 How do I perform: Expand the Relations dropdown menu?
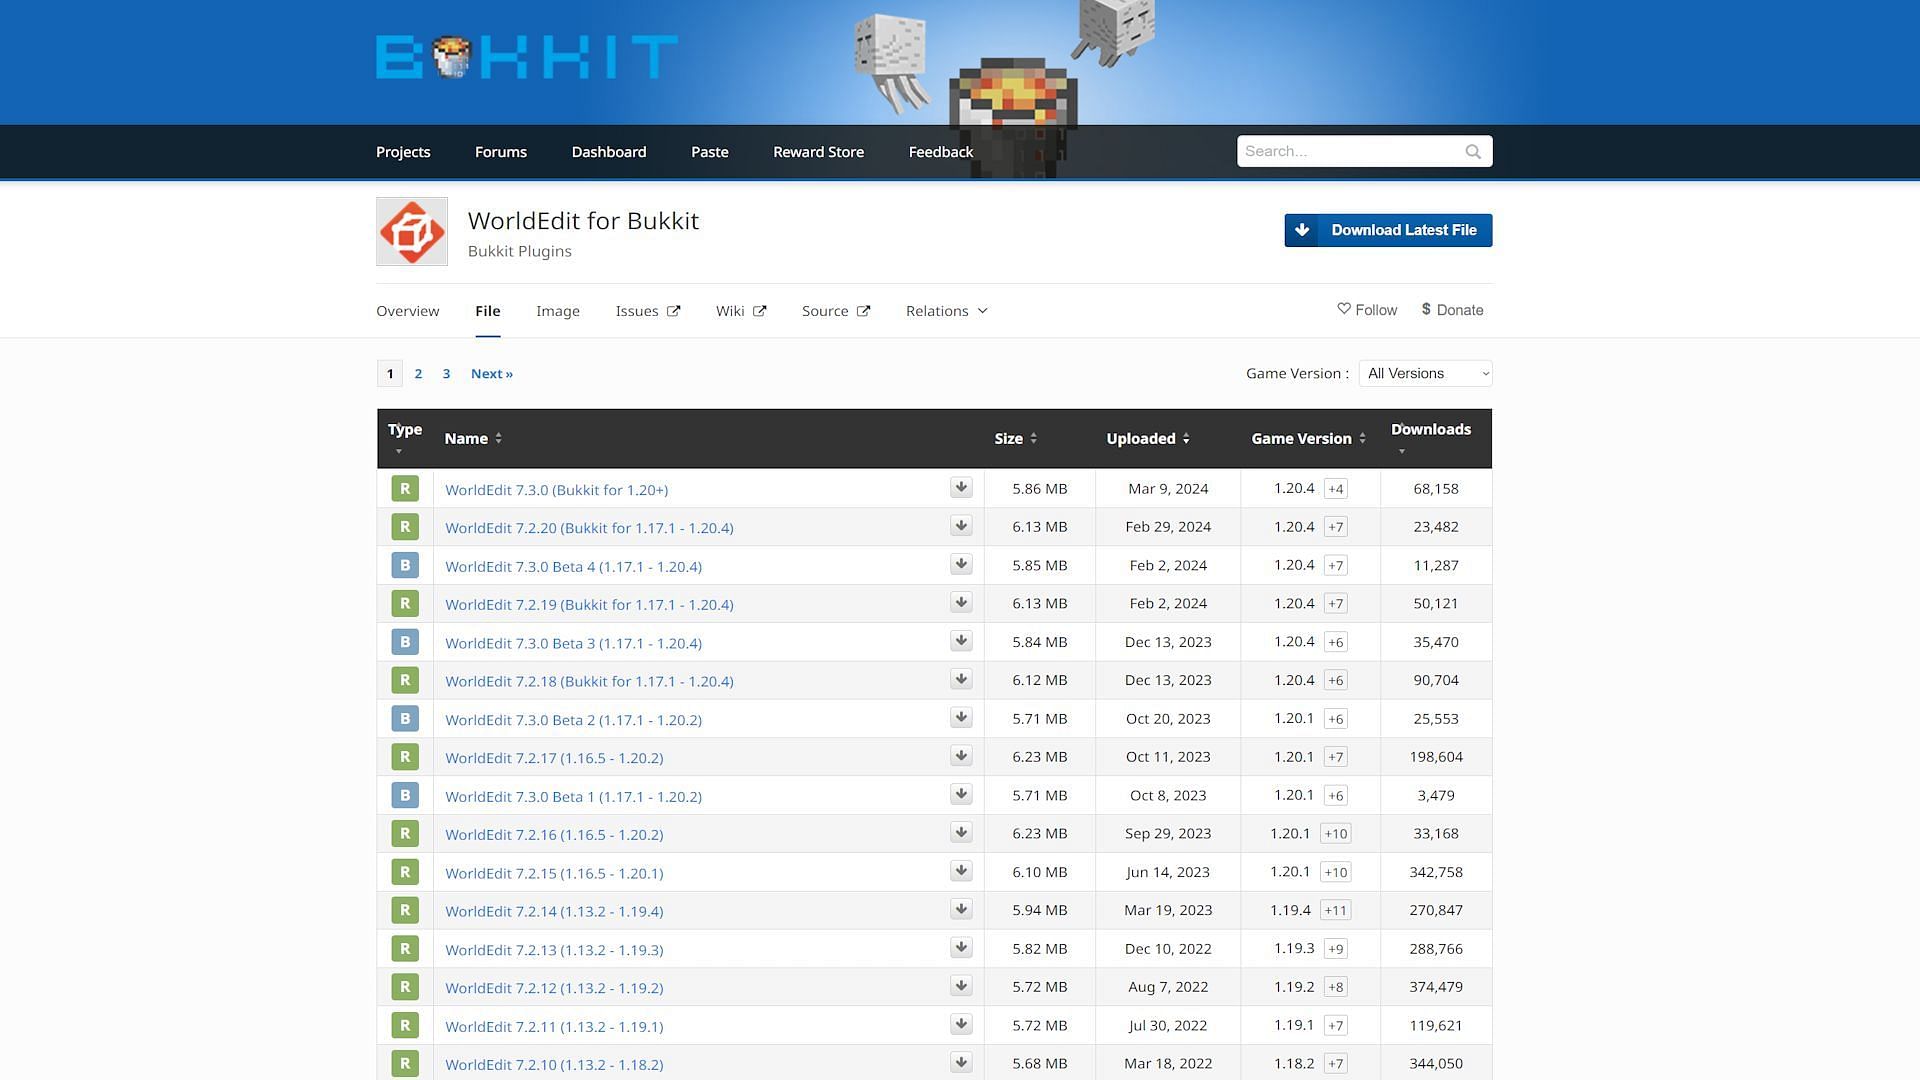click(946, 311)
